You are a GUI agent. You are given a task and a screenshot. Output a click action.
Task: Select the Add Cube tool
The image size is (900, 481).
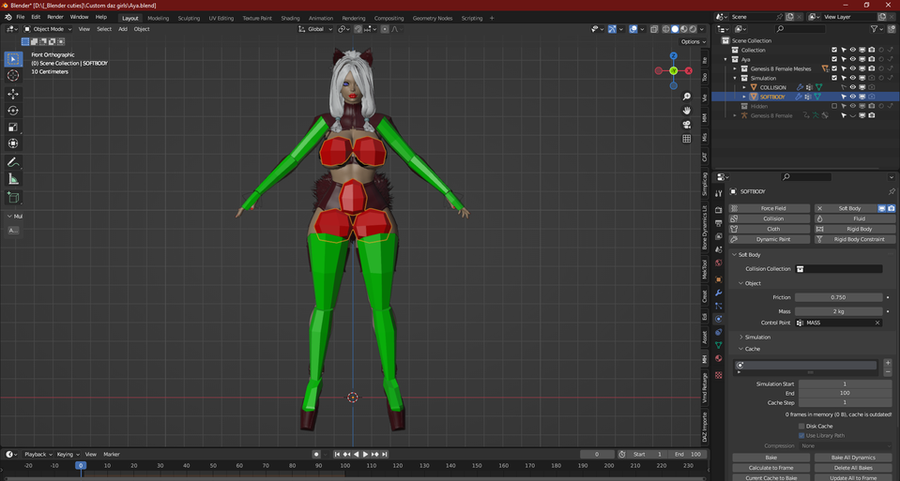click(x=13, y=197)
